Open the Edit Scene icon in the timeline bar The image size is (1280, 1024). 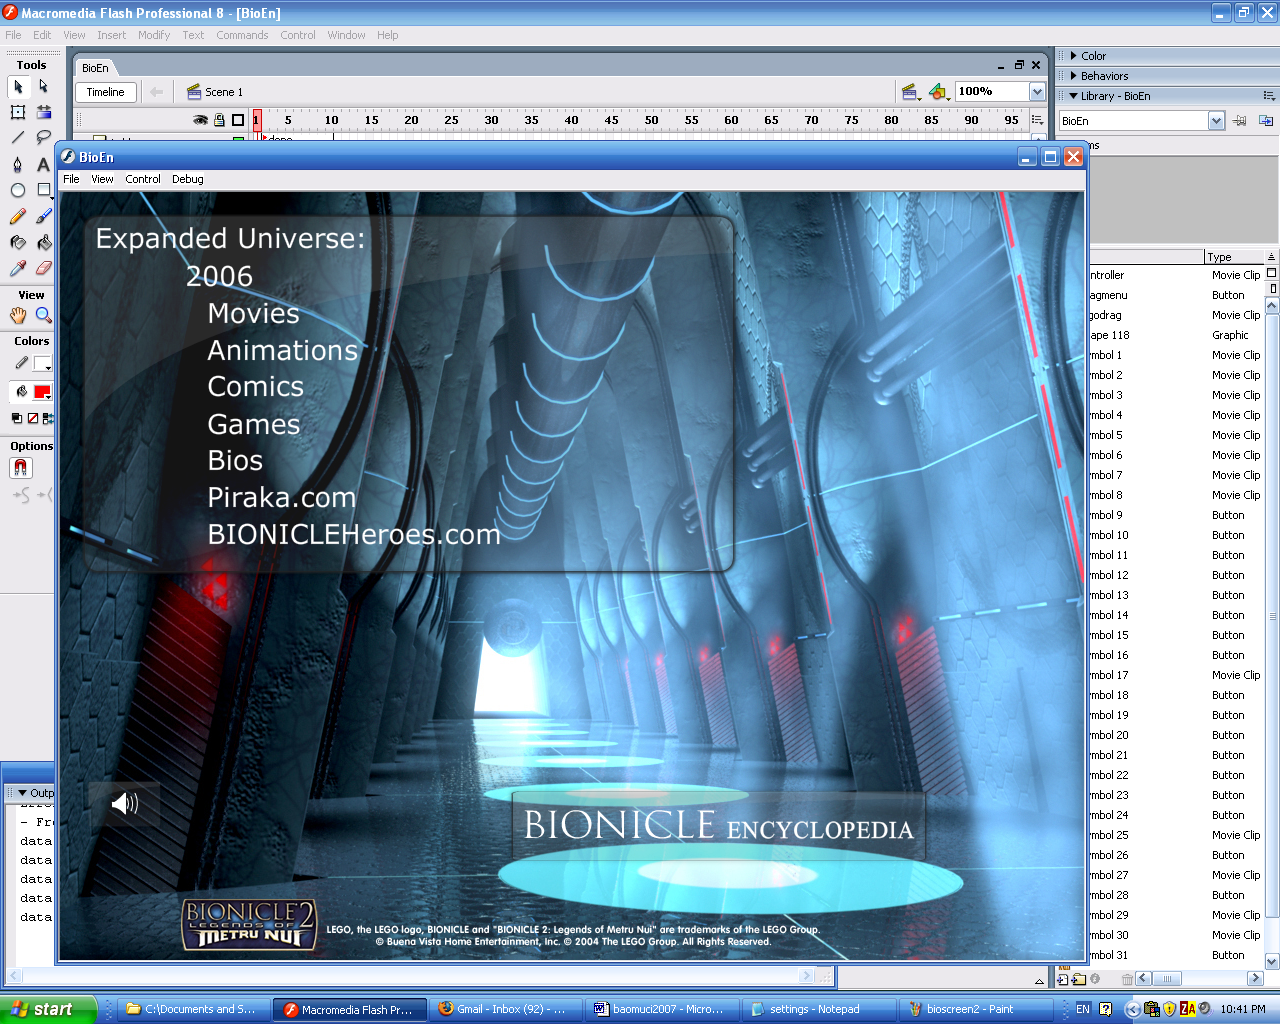(910, 91)
